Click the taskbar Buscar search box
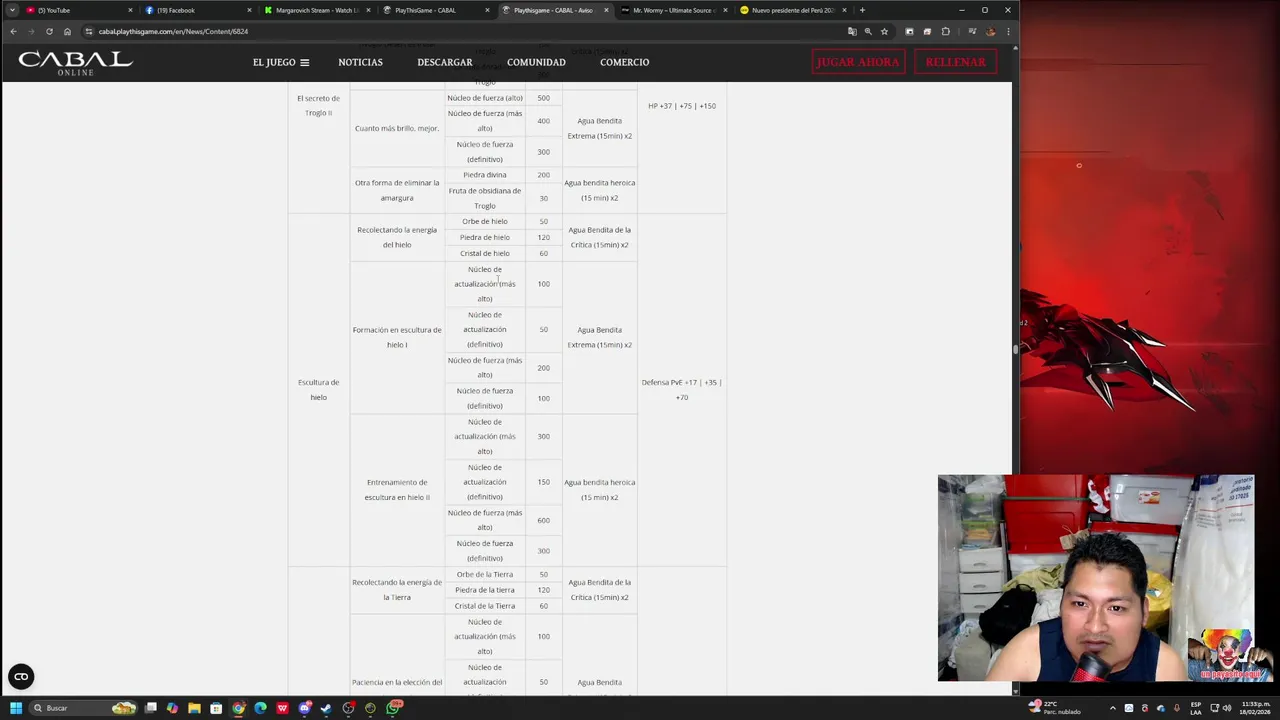The height and width of the screenshot is (720, 1280). tap(84, 708)
